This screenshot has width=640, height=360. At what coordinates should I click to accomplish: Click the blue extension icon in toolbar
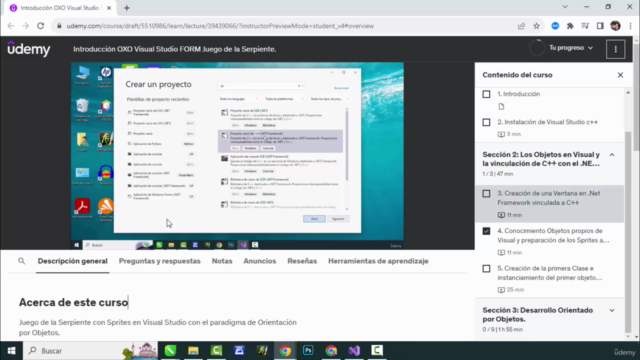[555, 26]
